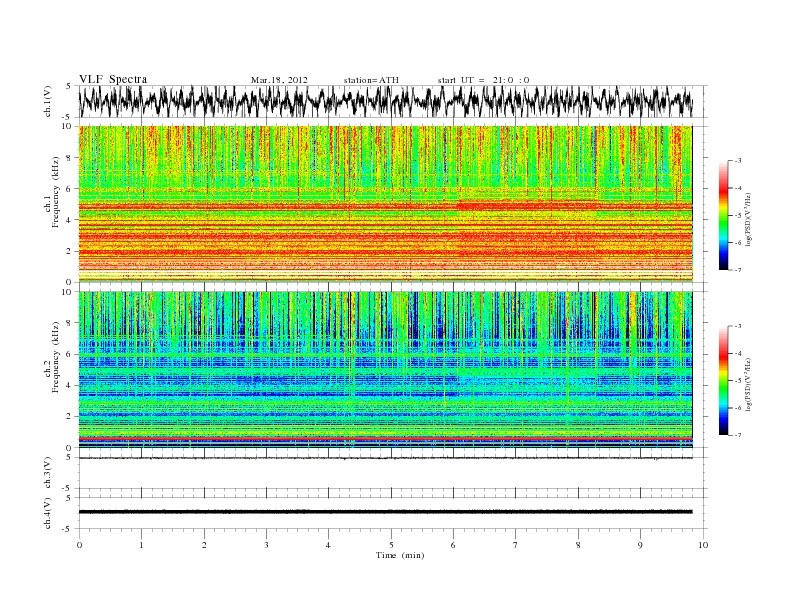Click the time axis tick label "5"
Image resolution: width=792 pixels, height=612 pixels.
(x=391, y=545)
